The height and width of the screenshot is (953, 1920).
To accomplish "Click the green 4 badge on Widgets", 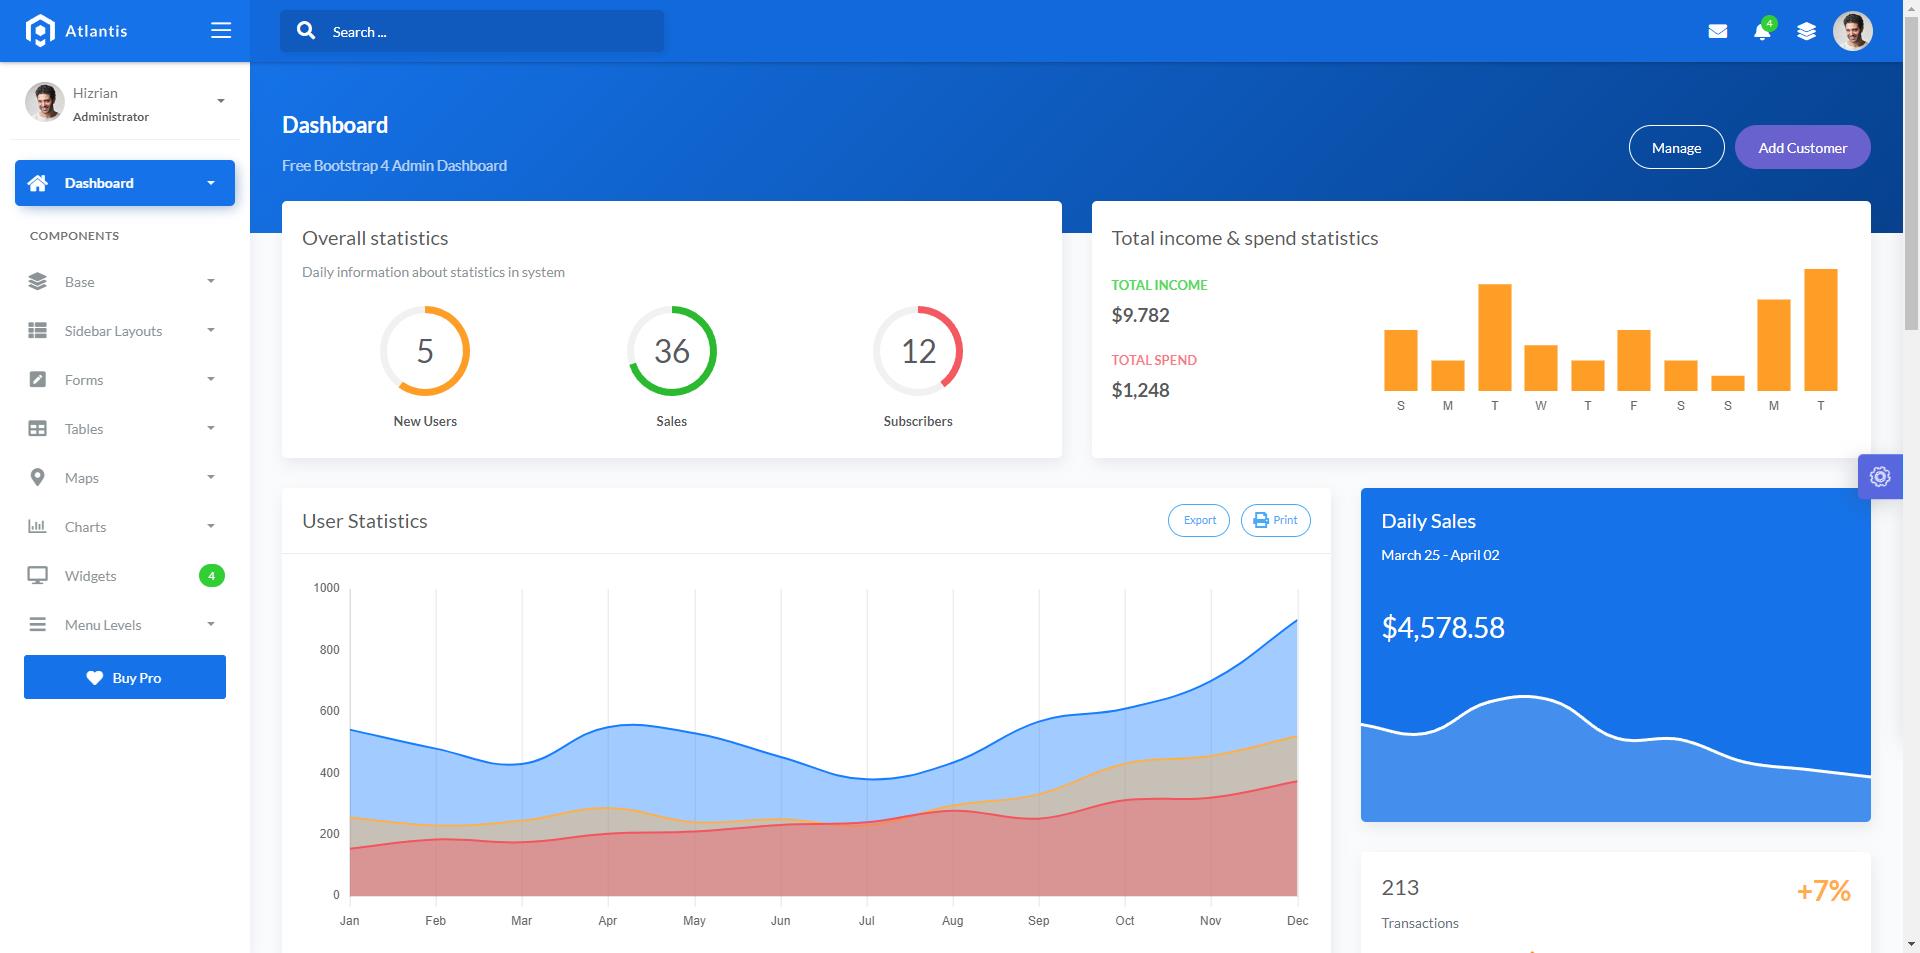I will 212,575.
